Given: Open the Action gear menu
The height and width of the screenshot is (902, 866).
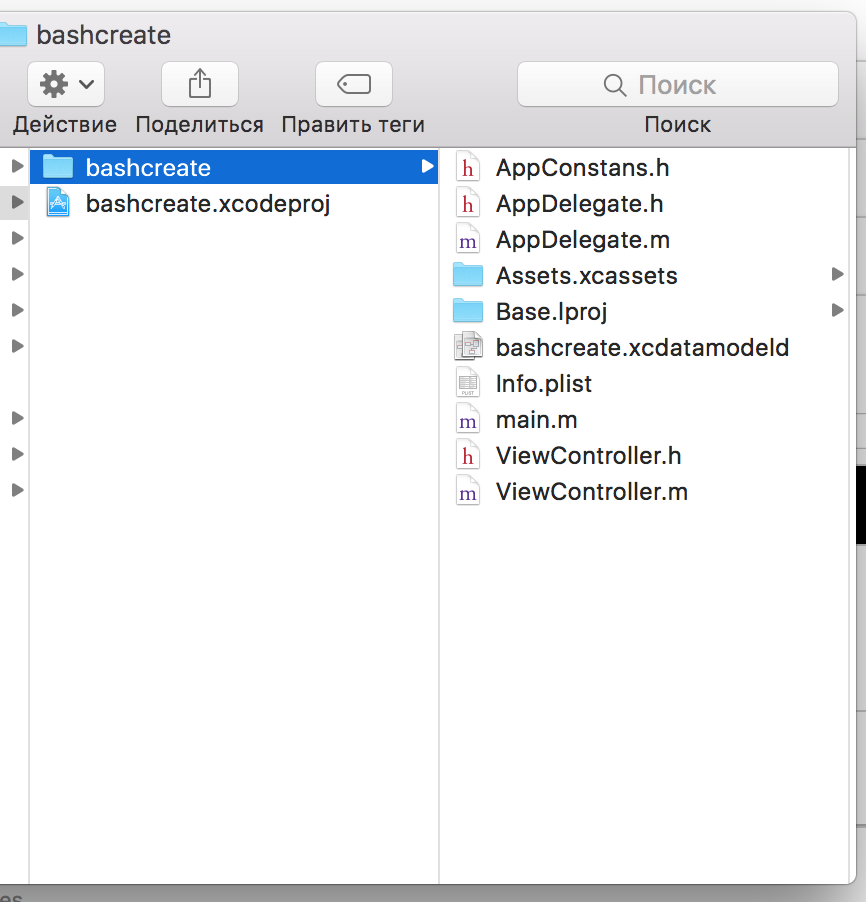Looking at the screenshot, I should [x=66, y=84].
